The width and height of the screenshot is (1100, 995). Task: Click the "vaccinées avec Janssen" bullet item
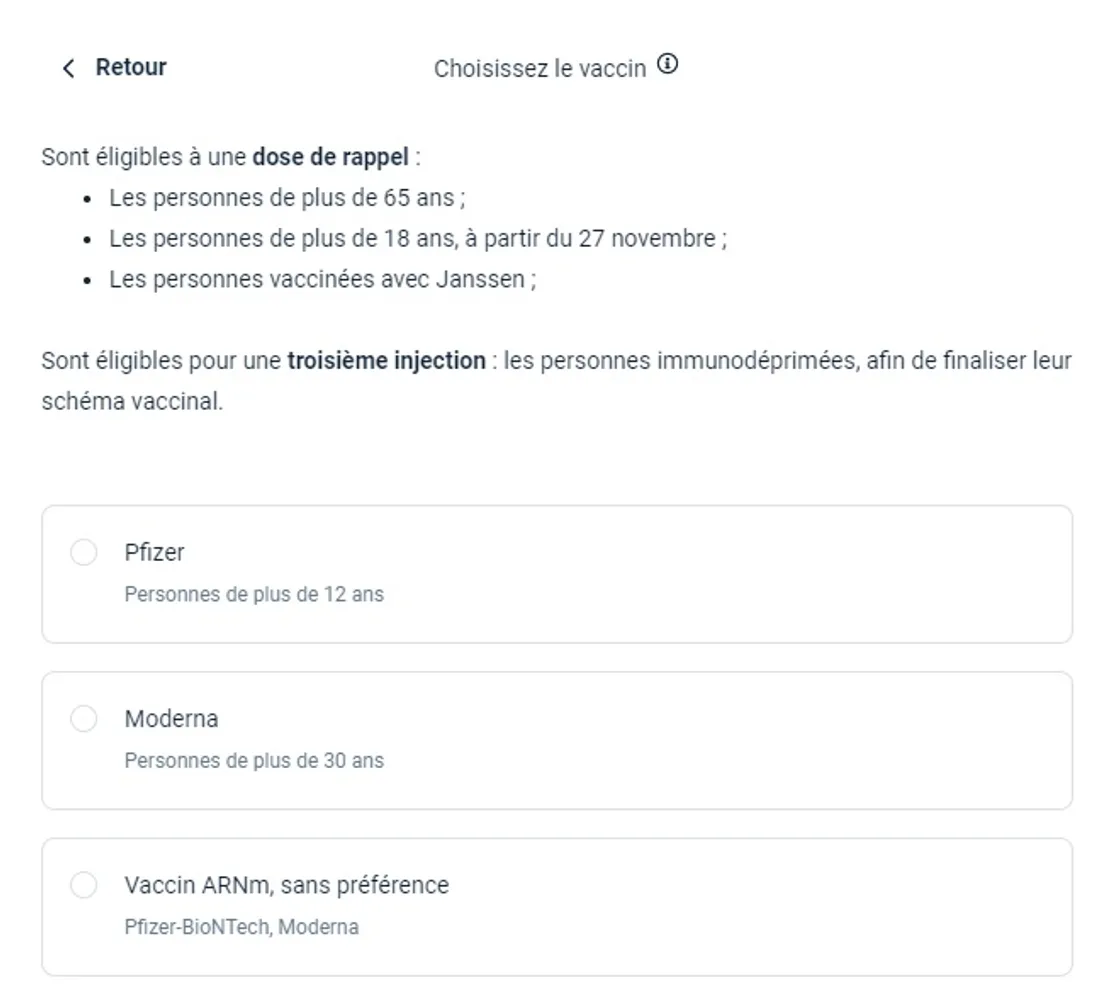[322, 279]
